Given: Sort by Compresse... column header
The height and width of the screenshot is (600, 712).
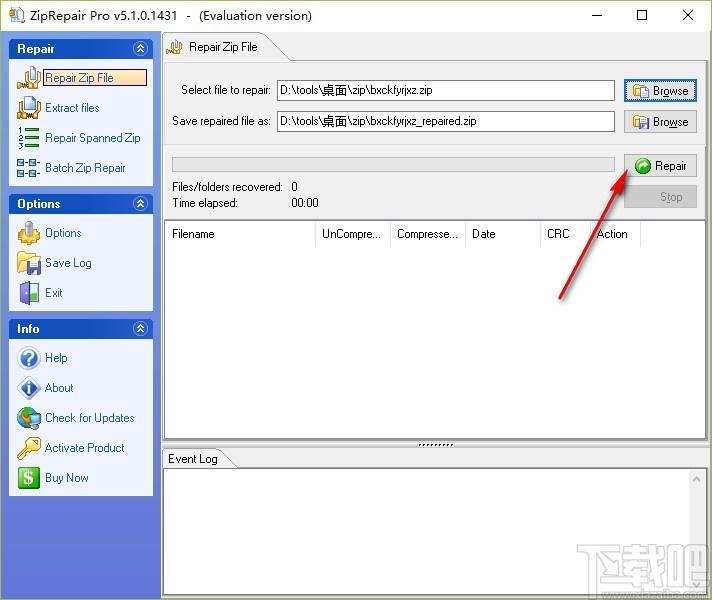Looking at the screenshot, I should click(x=428, y=234).
